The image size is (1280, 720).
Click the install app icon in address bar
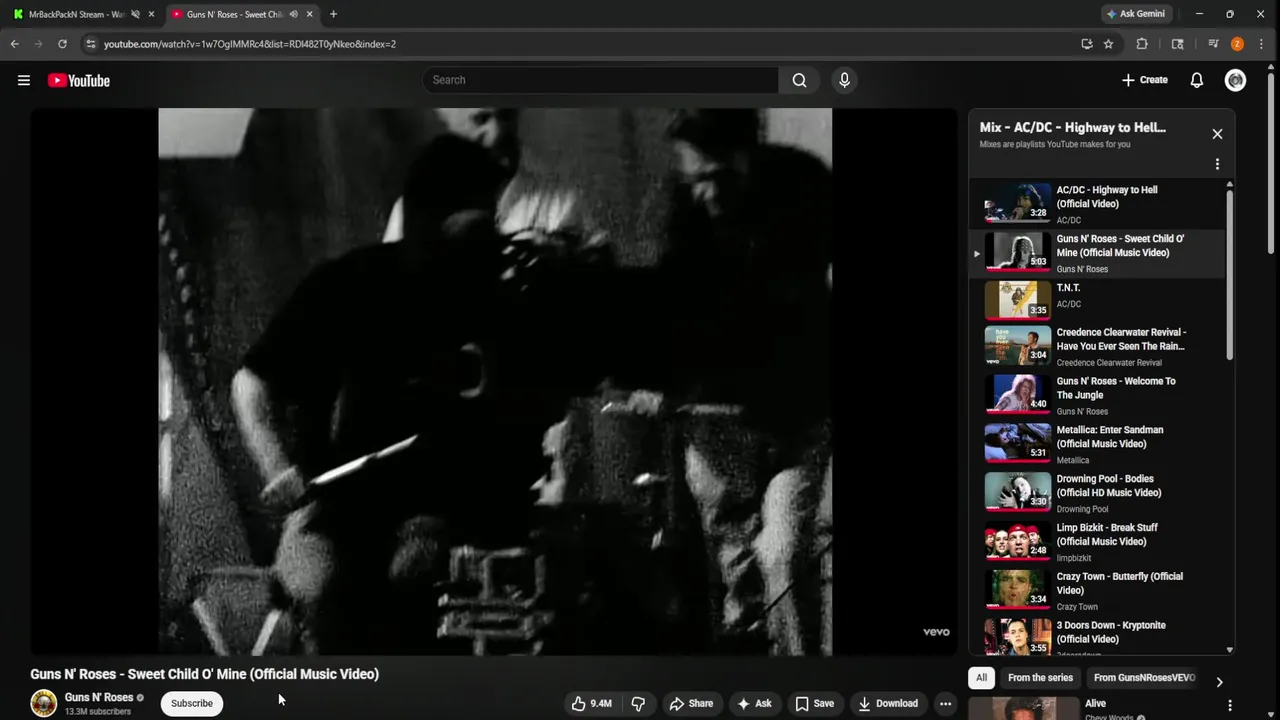pyautogui.click(x=1087, y=44)
